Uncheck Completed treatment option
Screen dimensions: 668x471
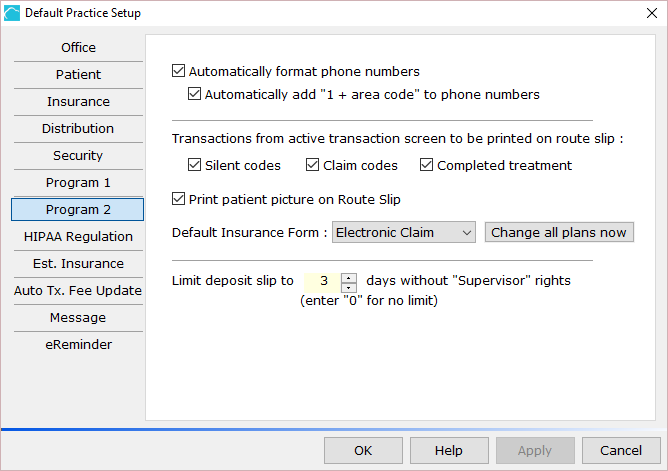[426, 165]
